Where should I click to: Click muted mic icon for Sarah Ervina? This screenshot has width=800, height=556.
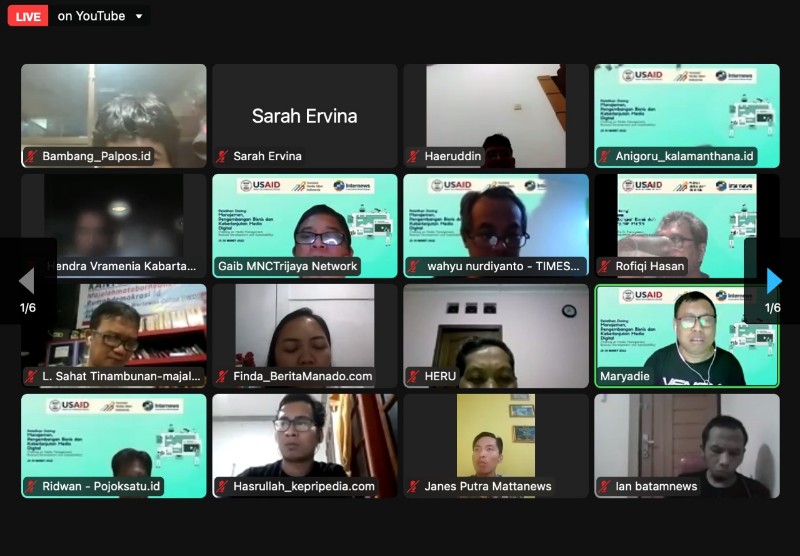coord(222,156)
